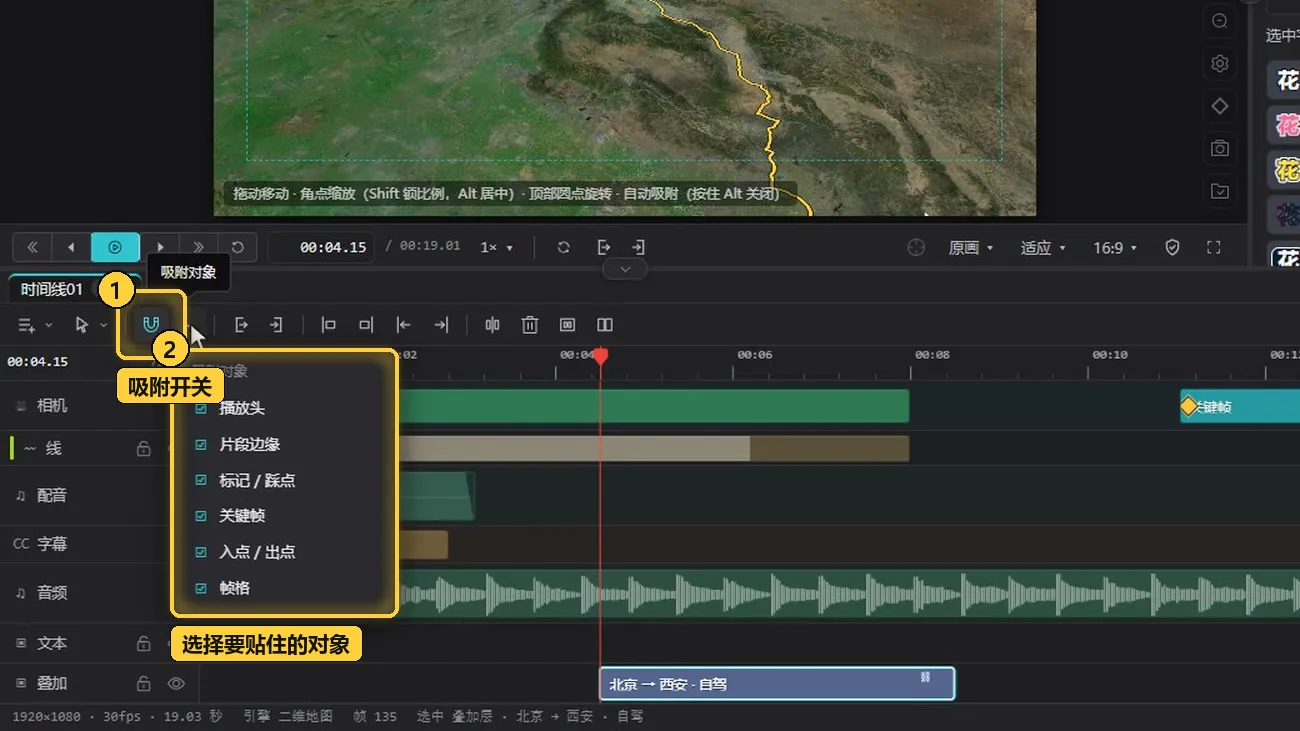Switch to the 时间线01 tab
The image size is (1300, 731).
pyautogui.click(x=52, y=289)
